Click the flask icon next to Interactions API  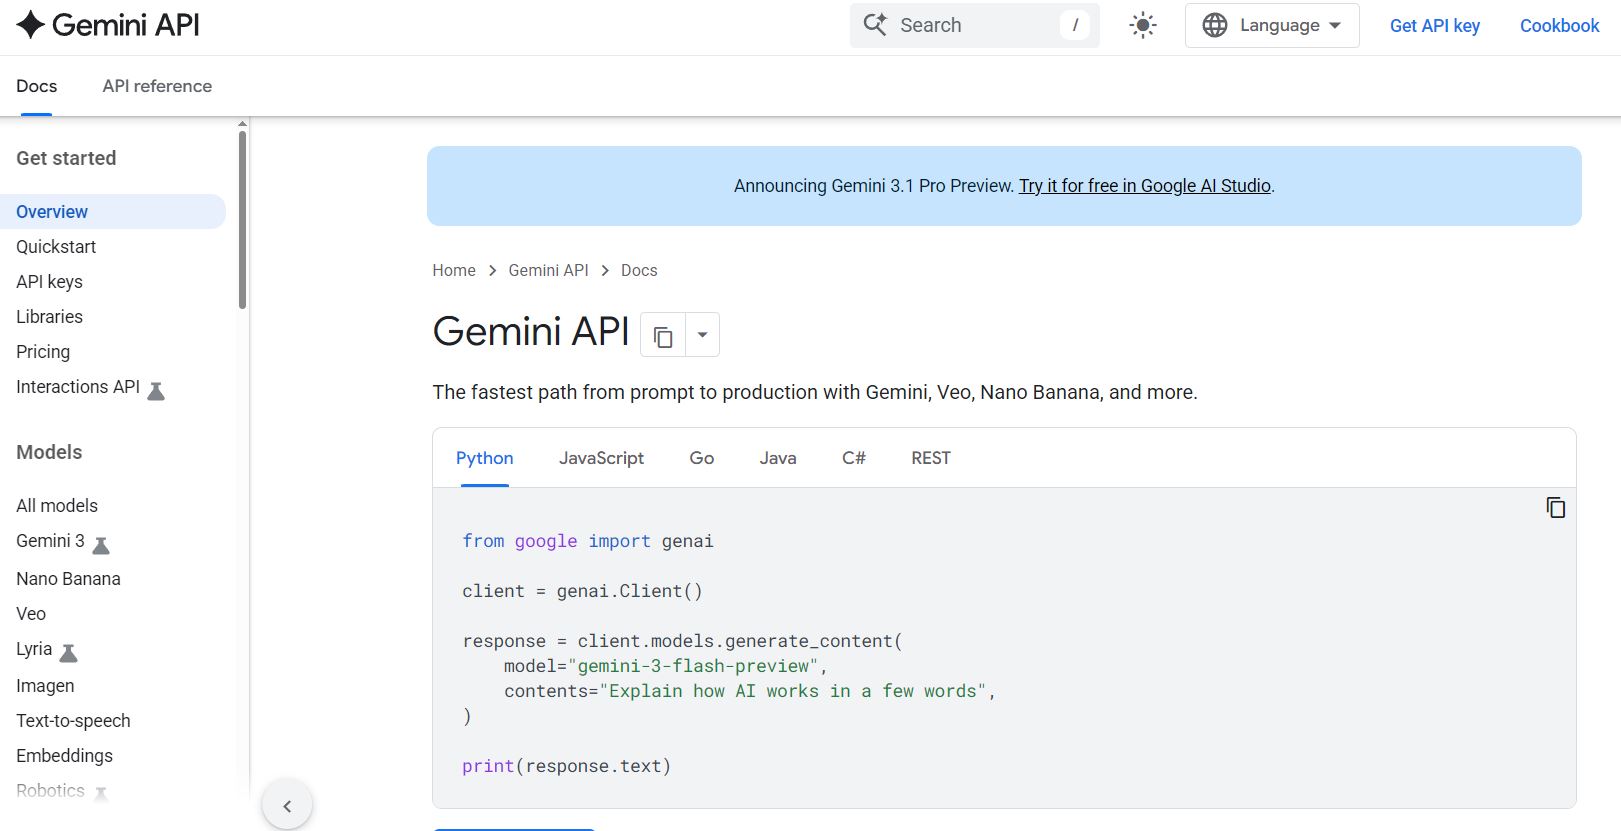(x=156, y=390)
